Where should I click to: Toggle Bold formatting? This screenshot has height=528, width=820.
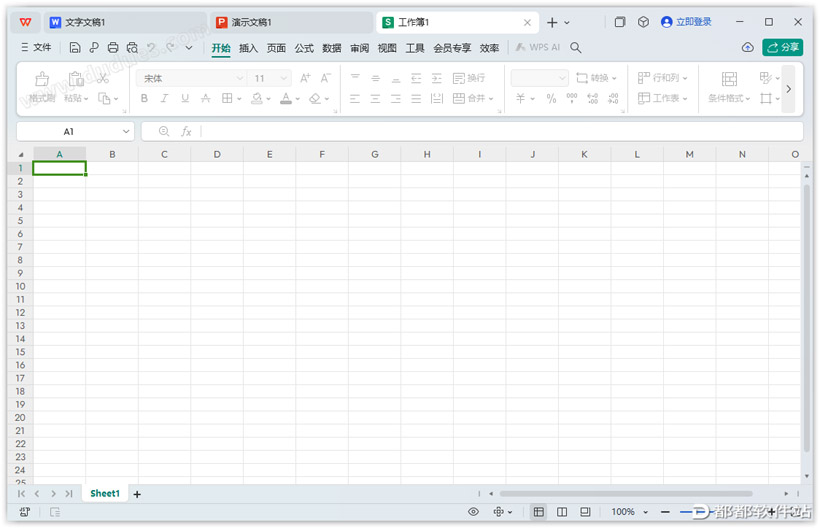click(x=144, y=98)
